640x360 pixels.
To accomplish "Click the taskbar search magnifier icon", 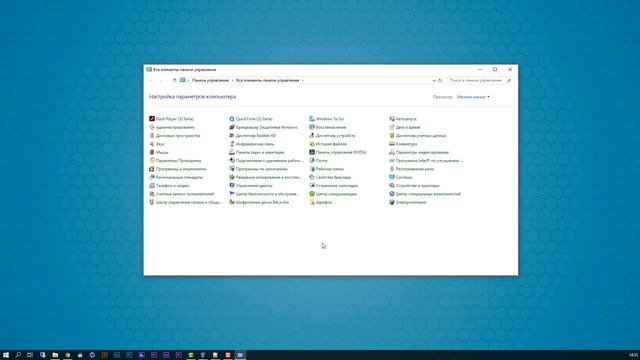I will pyautogui.click(x=18, y=355).
